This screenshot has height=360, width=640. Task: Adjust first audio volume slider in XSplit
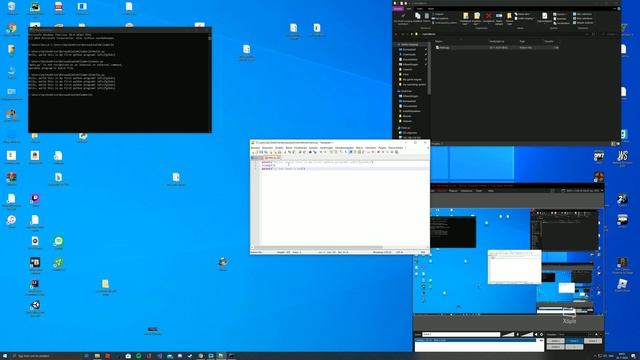point(508,334)
